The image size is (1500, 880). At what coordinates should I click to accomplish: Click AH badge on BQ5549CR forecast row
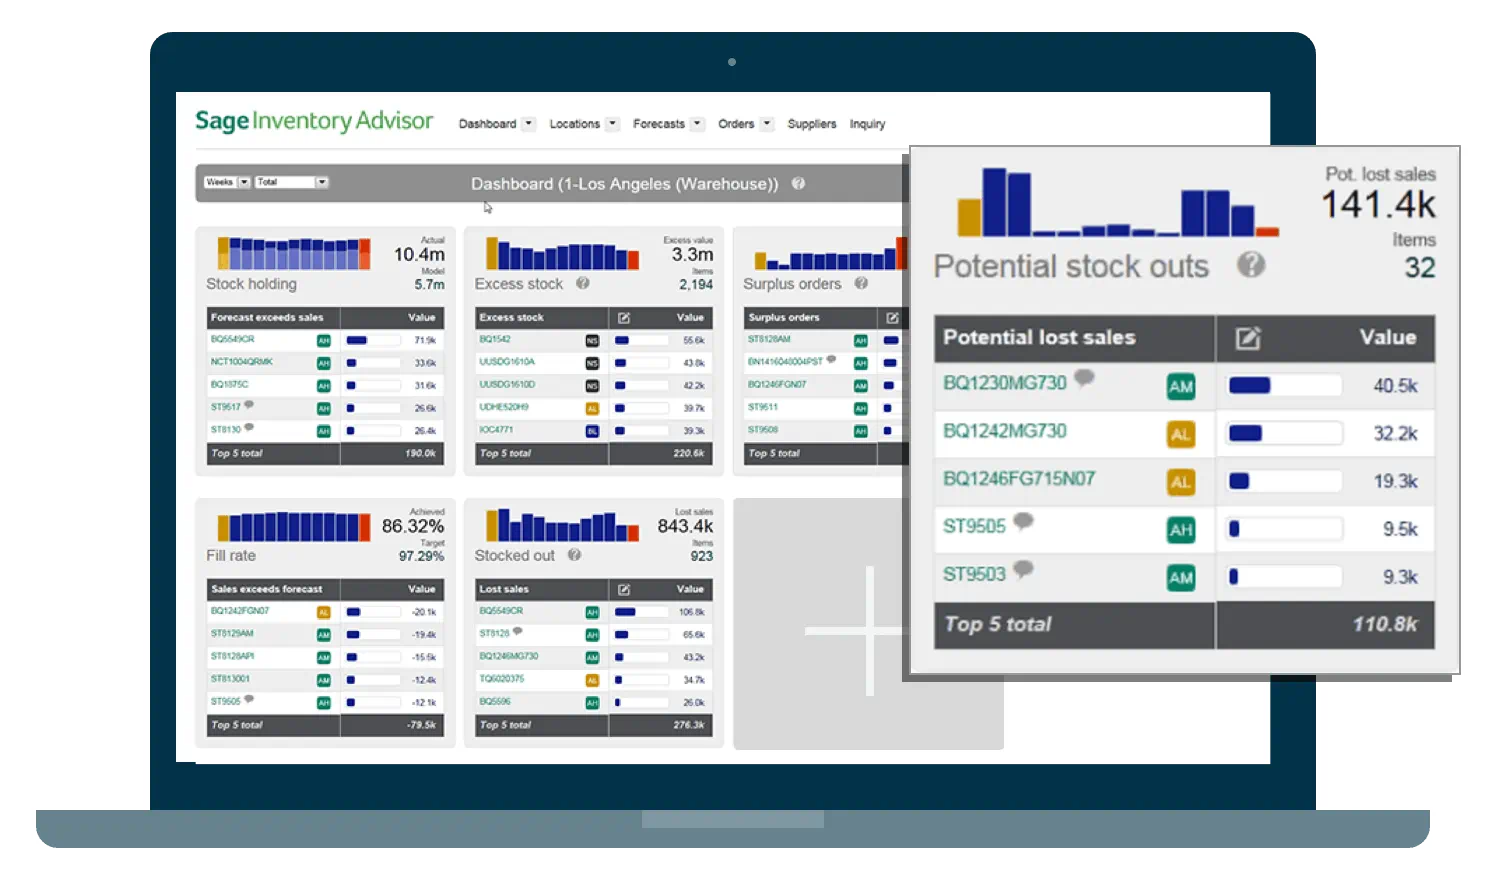[x=323, y=341]
